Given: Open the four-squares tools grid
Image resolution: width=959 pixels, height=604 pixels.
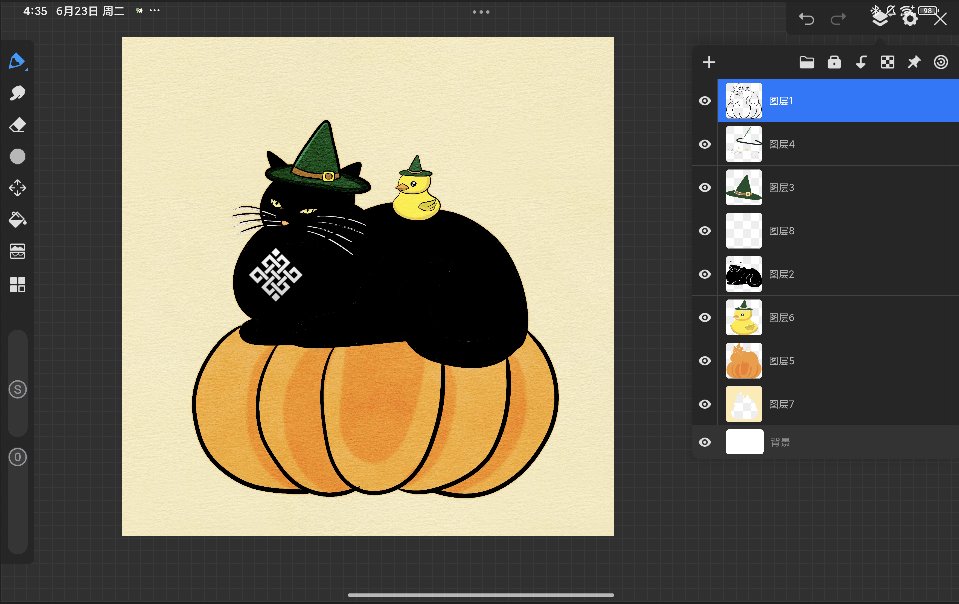Looking at the screenshot, I should click(x=17, y=284).
